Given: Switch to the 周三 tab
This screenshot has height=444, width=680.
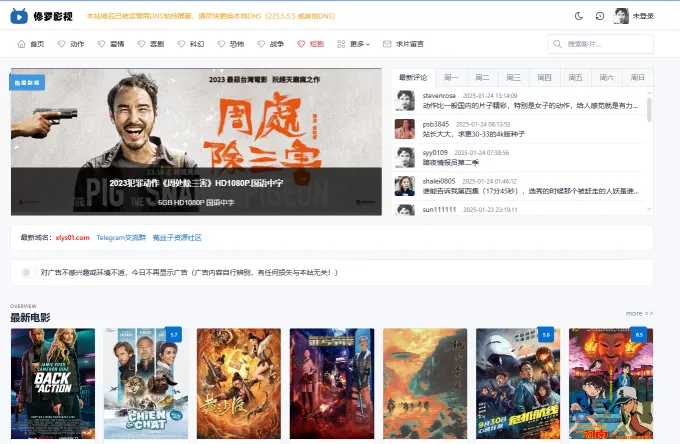Looking at the screenshot, I should click(513, 78).
